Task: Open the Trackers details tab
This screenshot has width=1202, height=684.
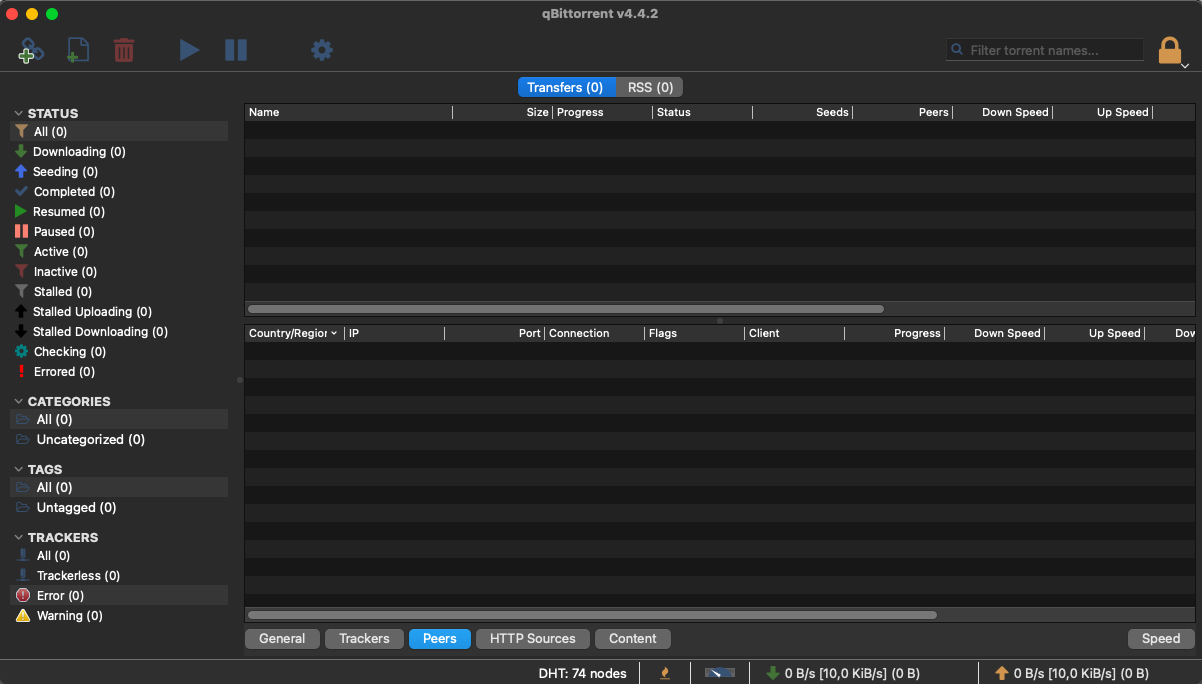Action: (364, 638)
